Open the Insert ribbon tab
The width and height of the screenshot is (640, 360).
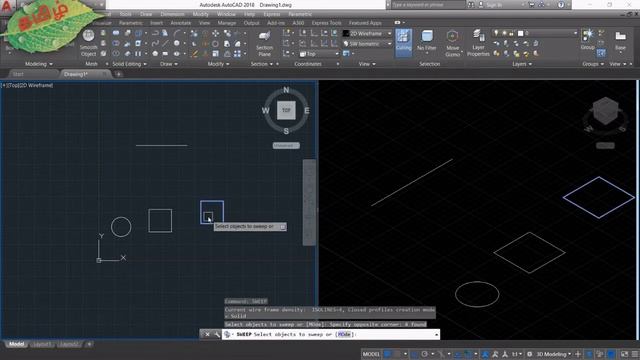[156, 23]
